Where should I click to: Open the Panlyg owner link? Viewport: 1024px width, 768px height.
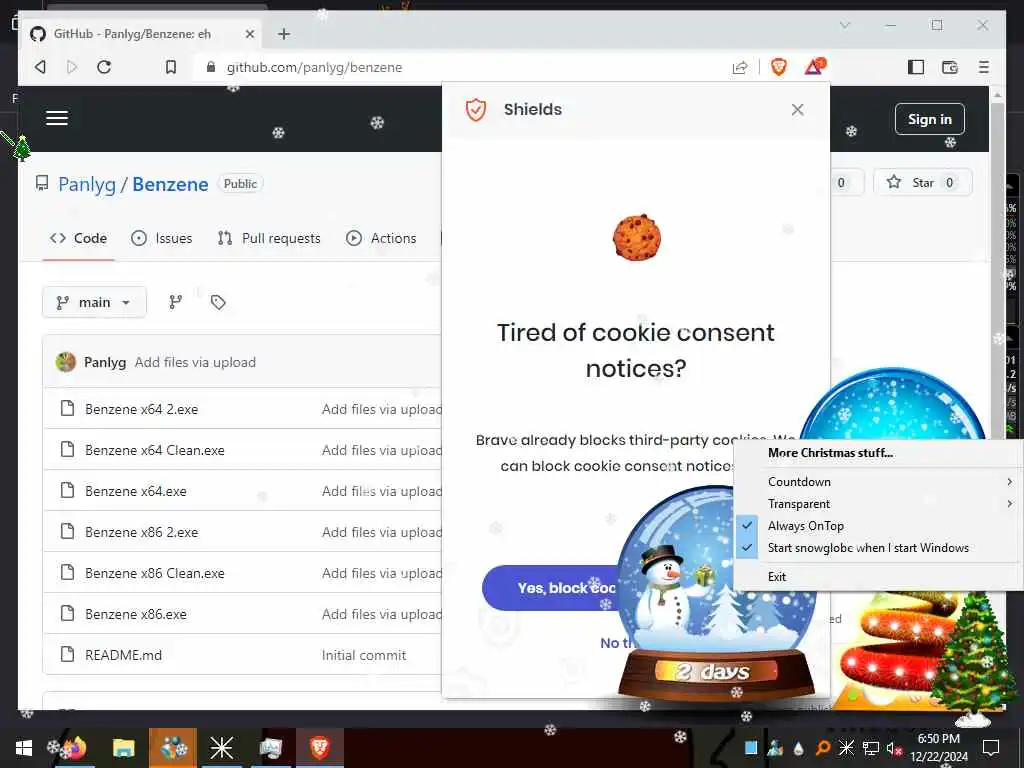[x=87, y=185]
